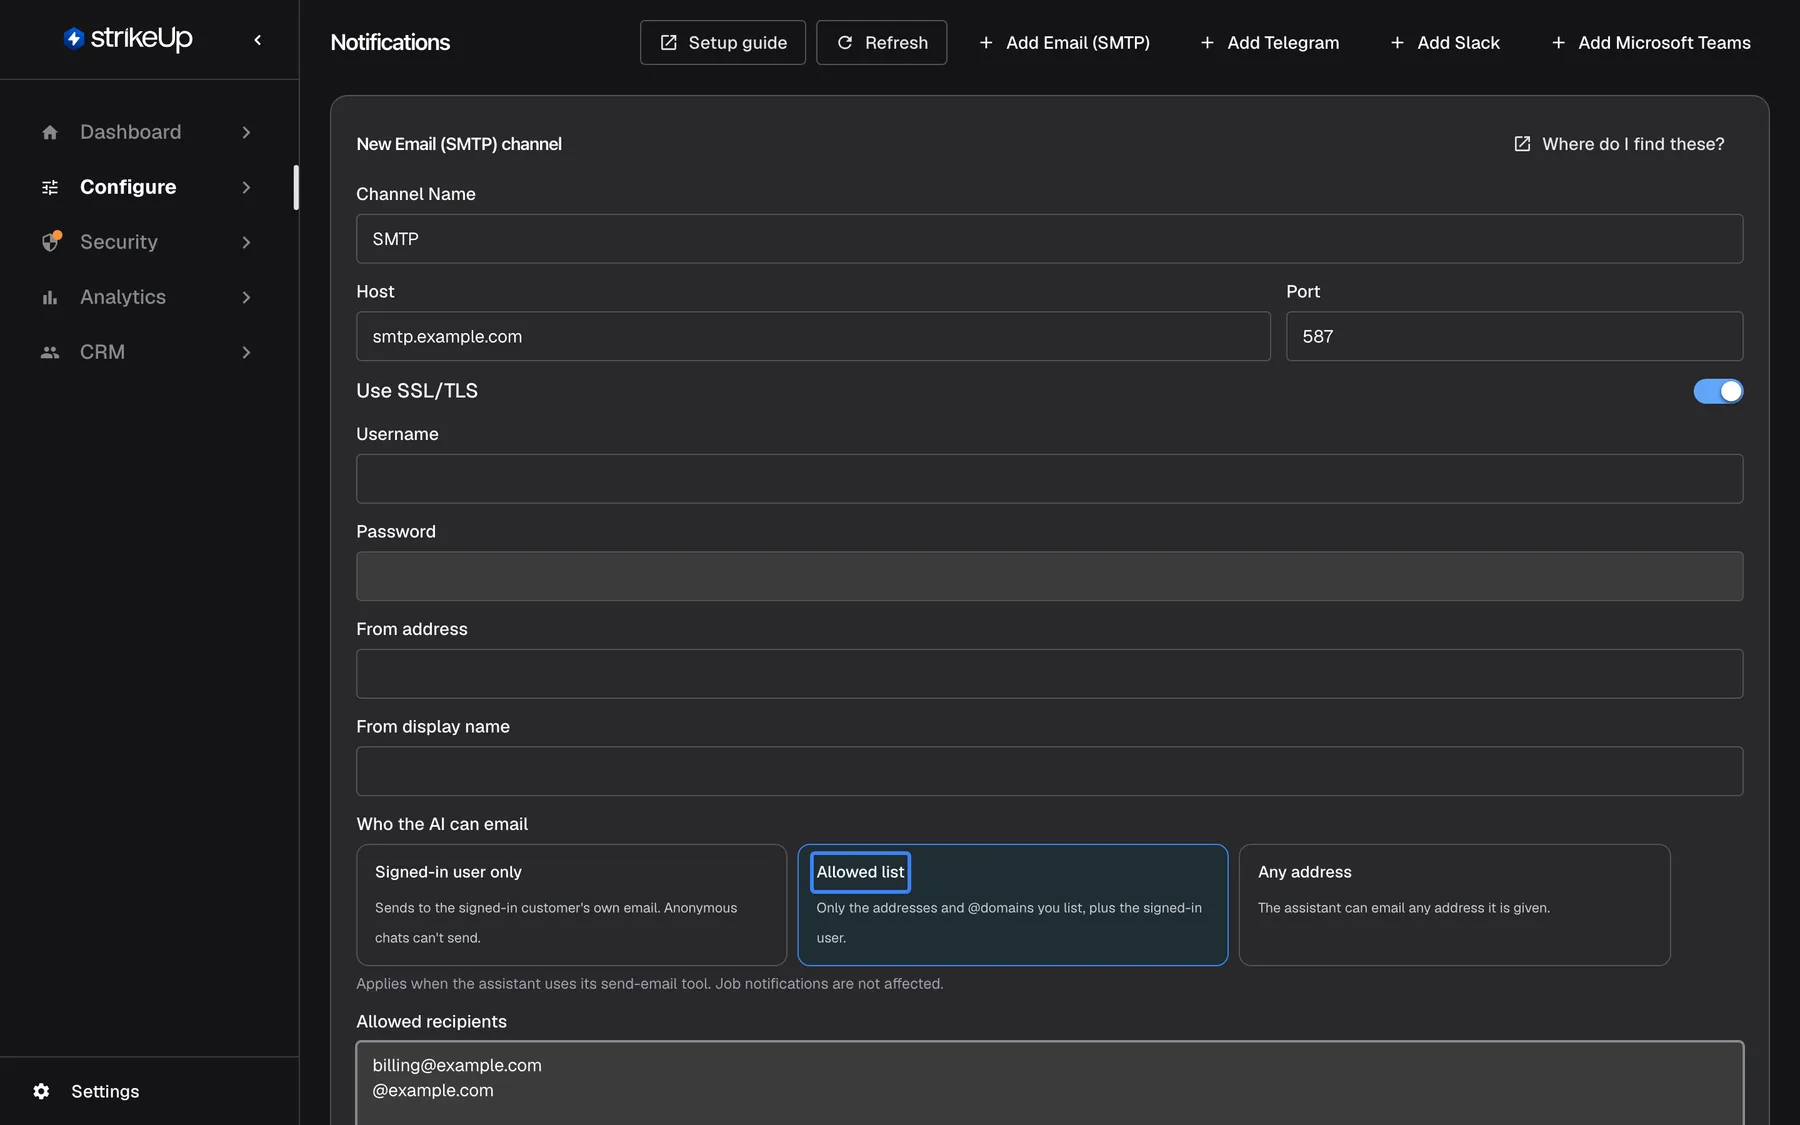Click the CRM people icon
The width and height of the screenshot is (1800, 1125).
coord(50,352)
